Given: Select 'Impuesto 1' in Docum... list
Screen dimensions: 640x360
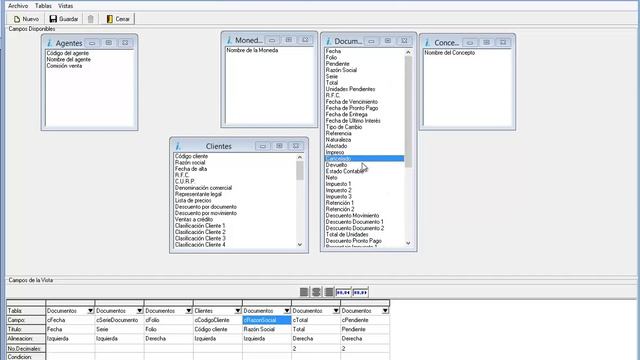Looking at the screenshot, I should point(338,184).
